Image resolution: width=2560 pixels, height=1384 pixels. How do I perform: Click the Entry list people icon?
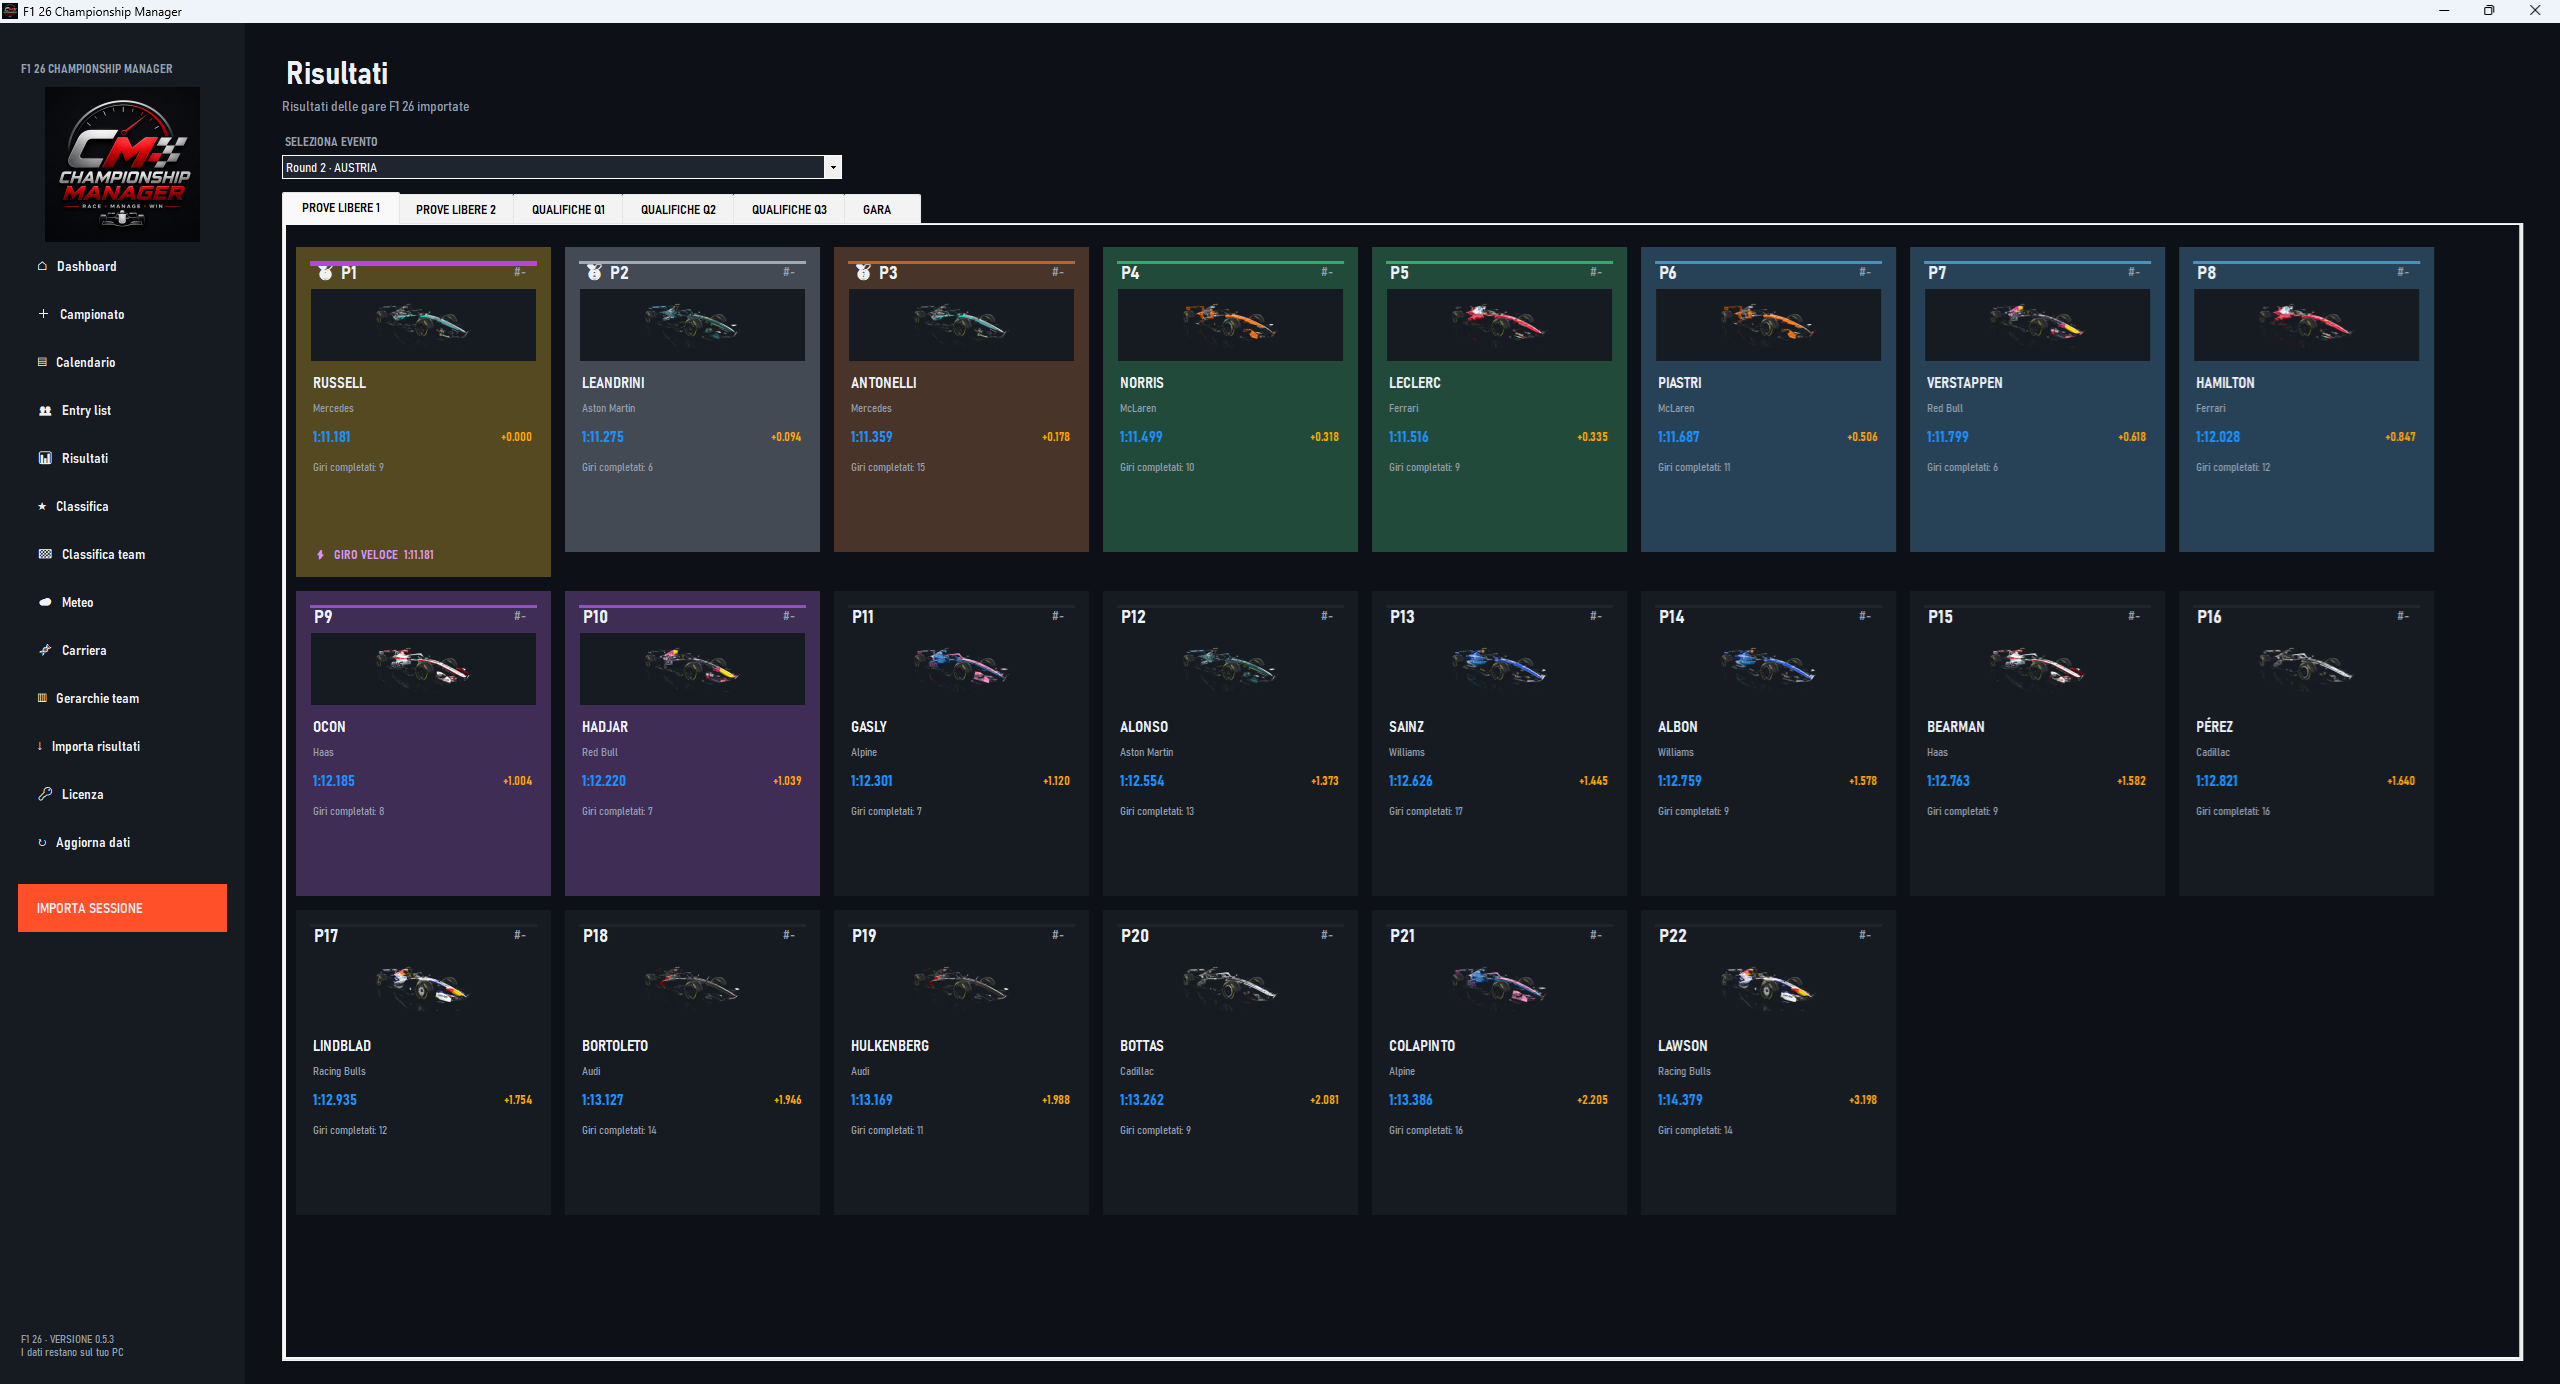(45, 410)
